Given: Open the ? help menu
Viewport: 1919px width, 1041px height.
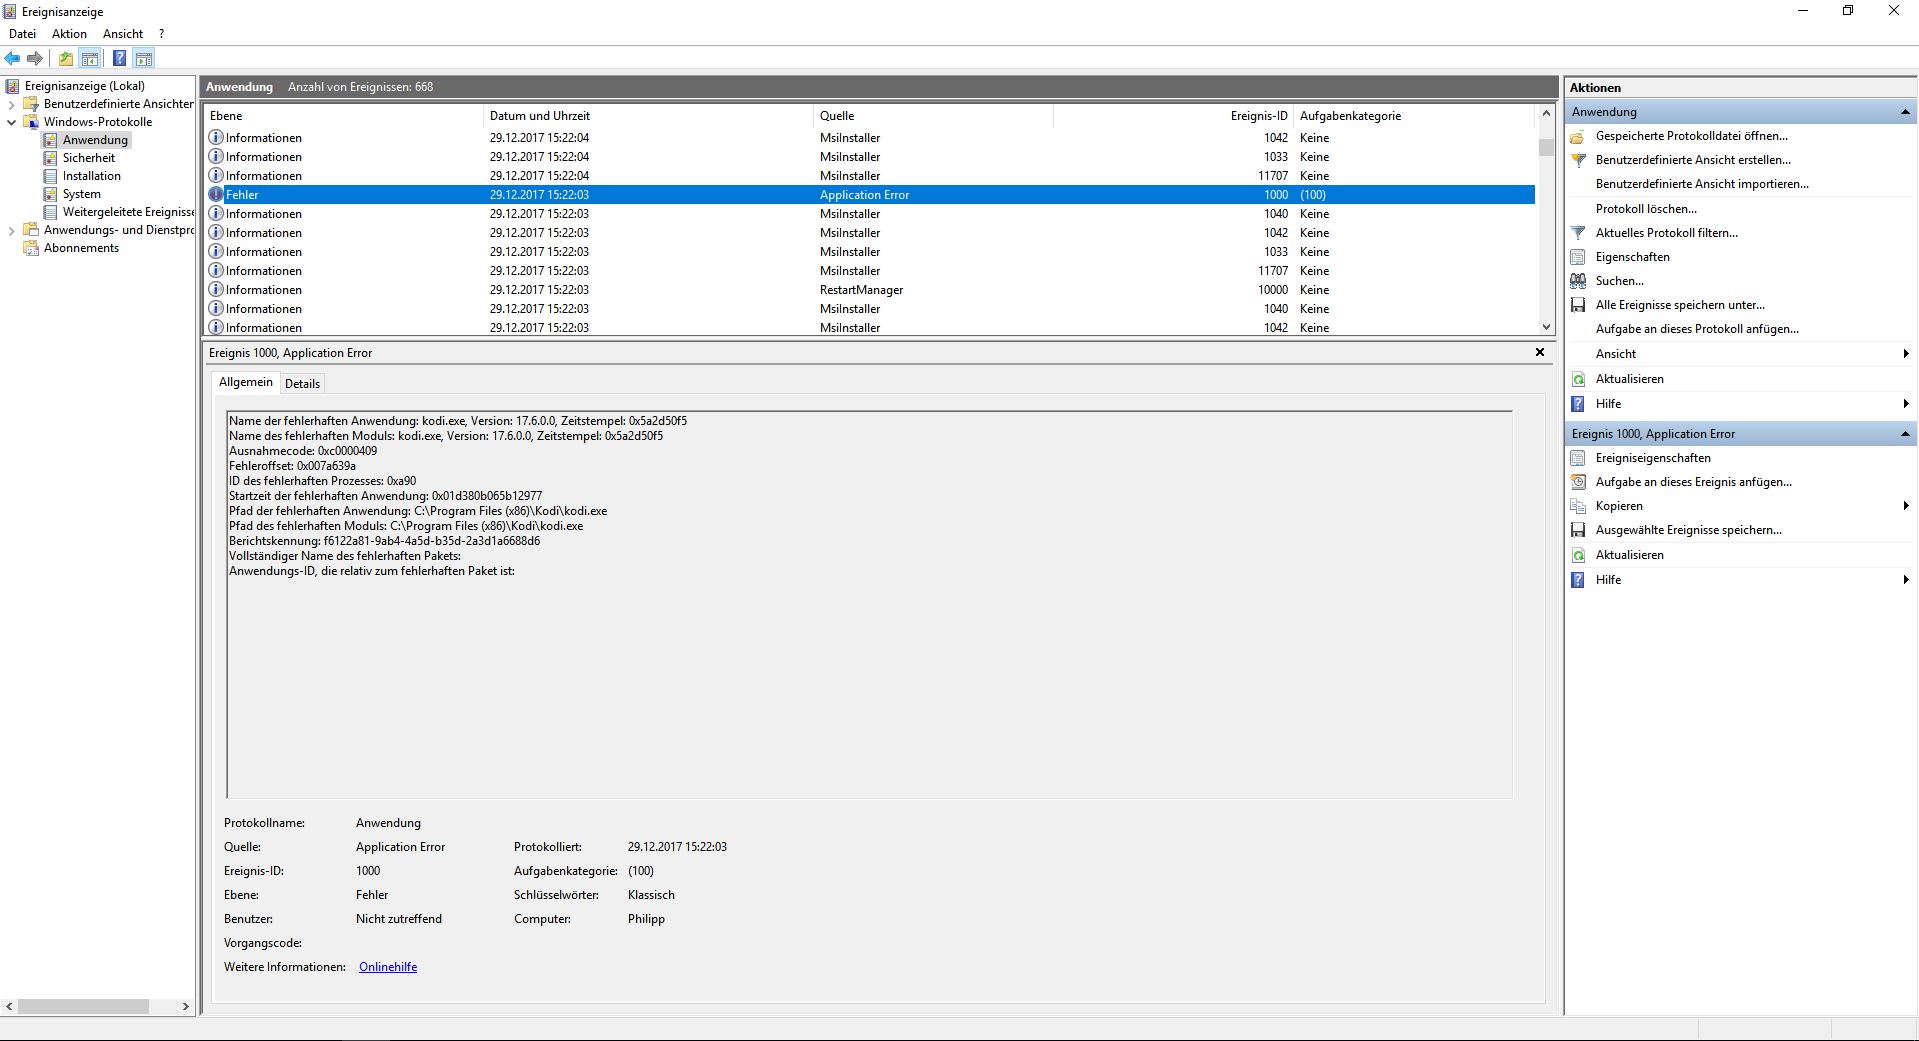Looking at the screenshot, I should tap(161, 34).
